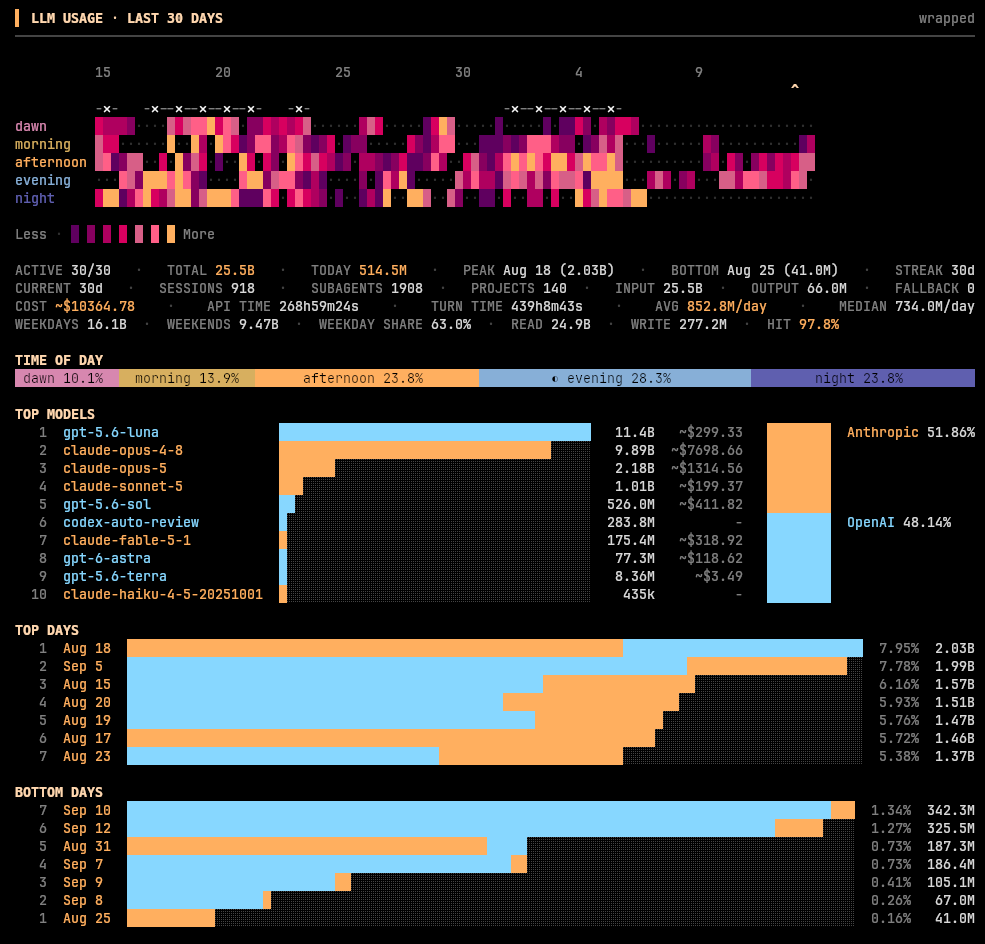Select the Aug 18 top day row
The width and height of the screenshot is (985, 944).
494,648
